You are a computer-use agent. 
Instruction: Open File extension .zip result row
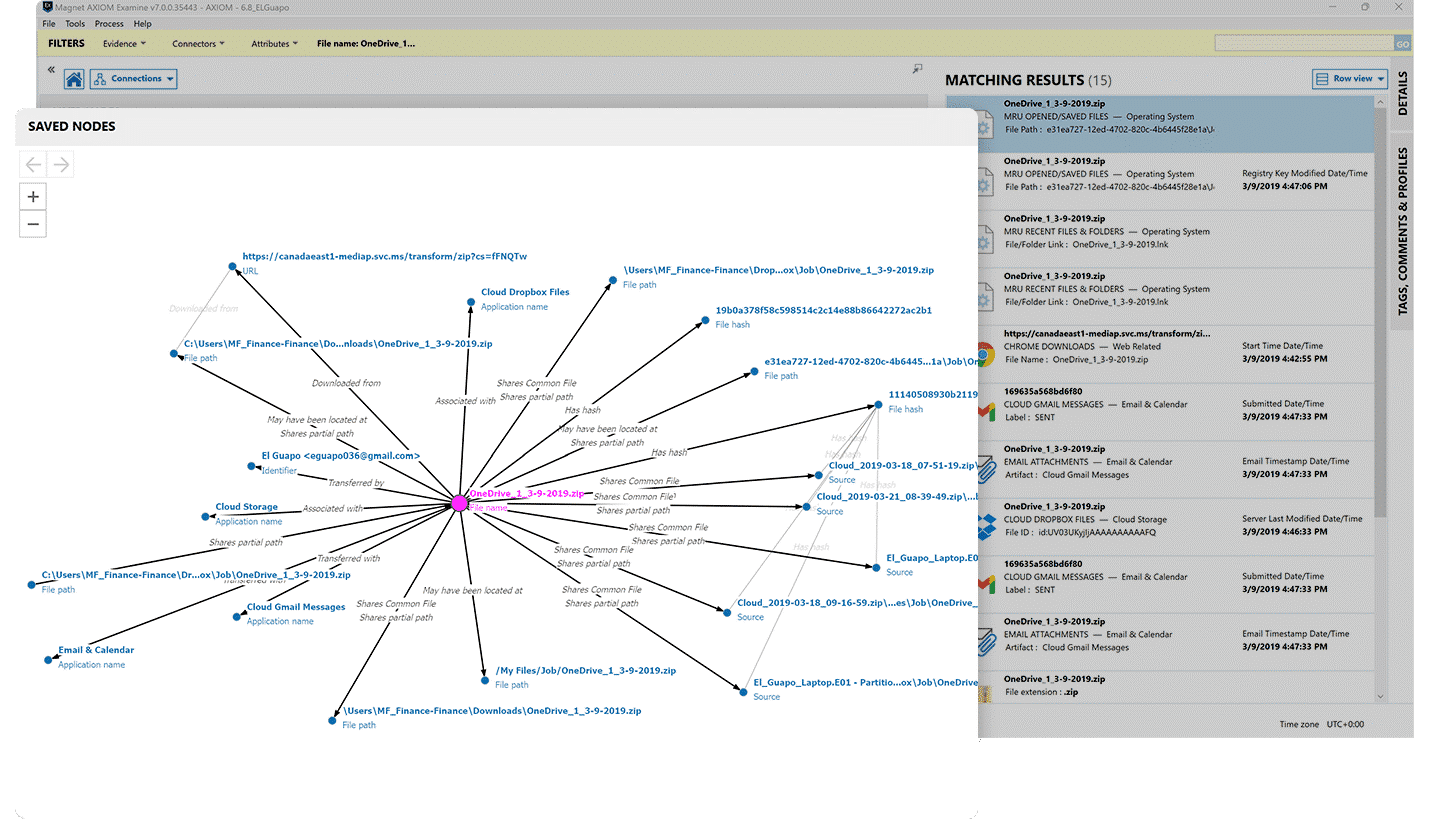1160,686
